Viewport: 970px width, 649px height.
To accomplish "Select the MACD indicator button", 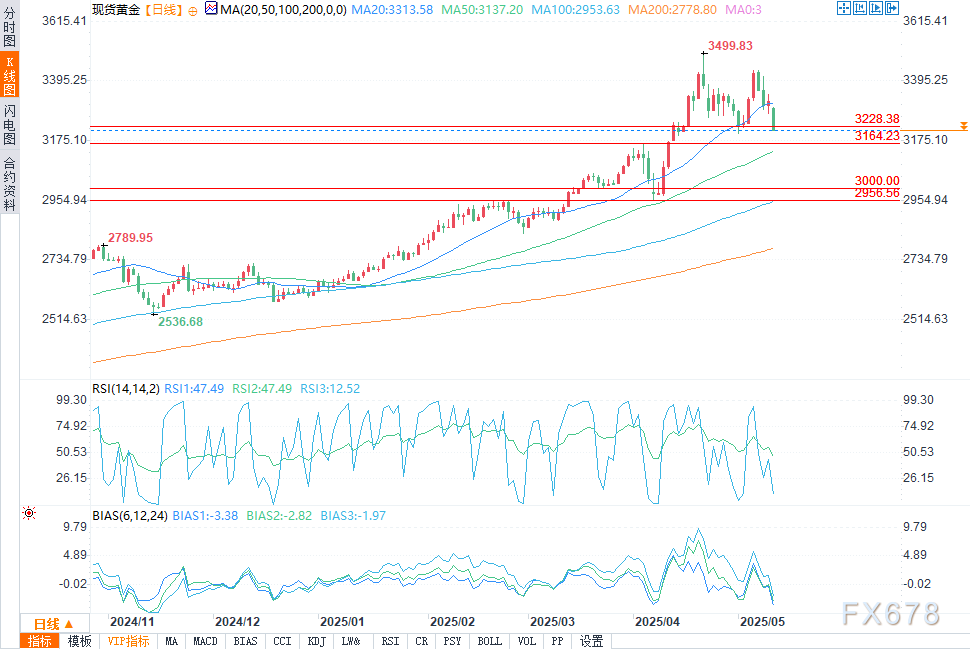I will [205, 641].
